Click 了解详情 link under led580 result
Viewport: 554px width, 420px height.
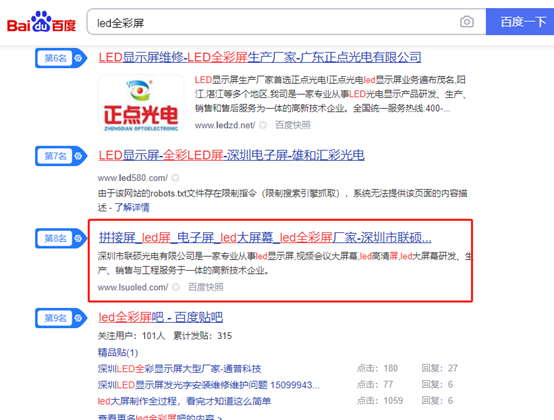coord(131,207)
